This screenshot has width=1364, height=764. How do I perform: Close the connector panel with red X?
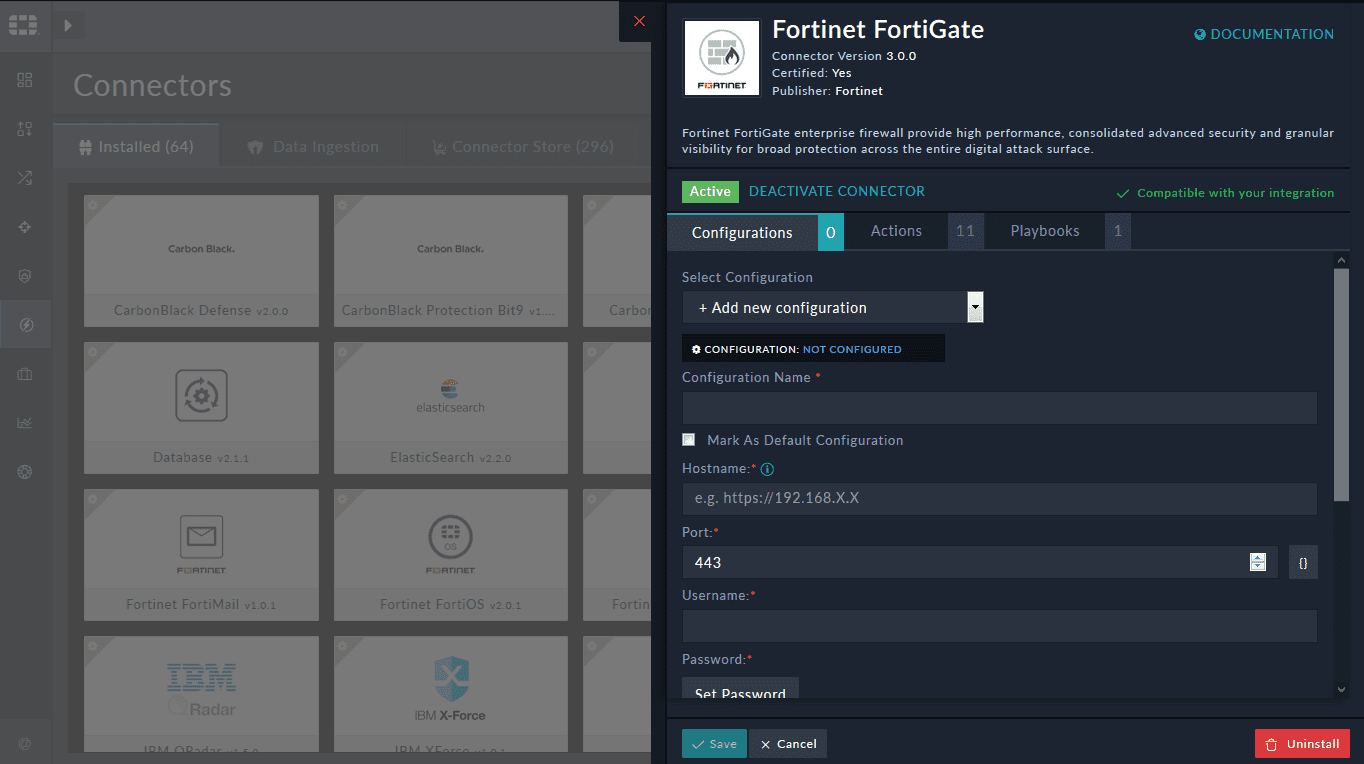tap(640, 21)
